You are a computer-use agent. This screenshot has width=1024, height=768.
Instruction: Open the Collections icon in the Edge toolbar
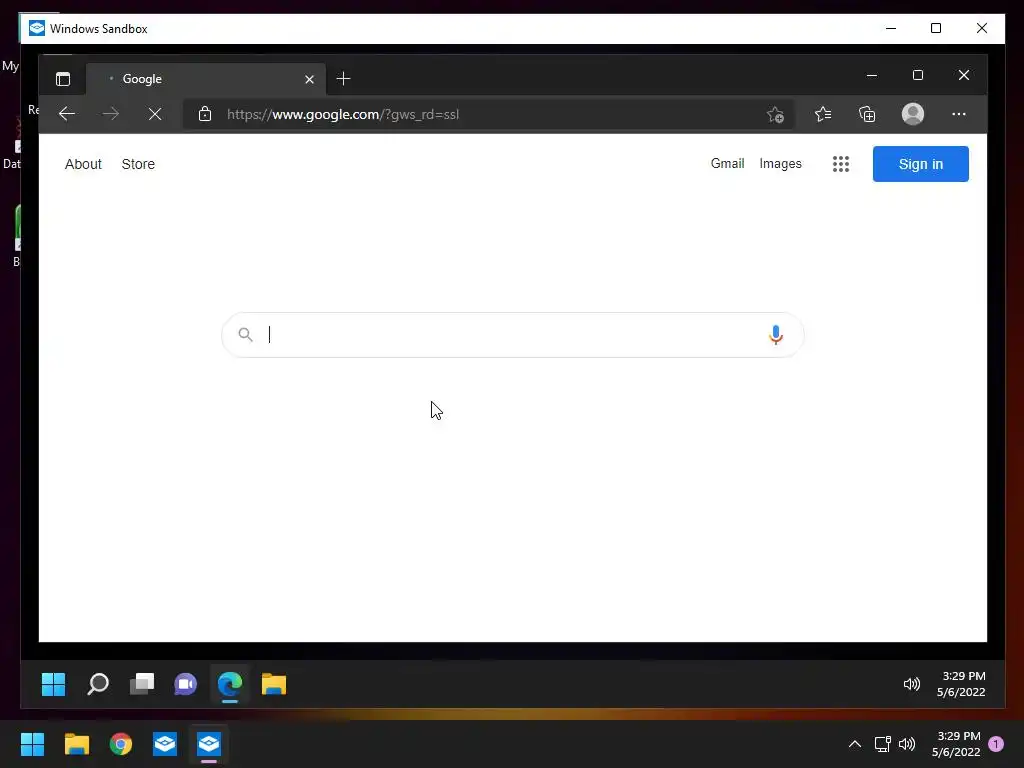pyautogui.click(x=867, y=114)
